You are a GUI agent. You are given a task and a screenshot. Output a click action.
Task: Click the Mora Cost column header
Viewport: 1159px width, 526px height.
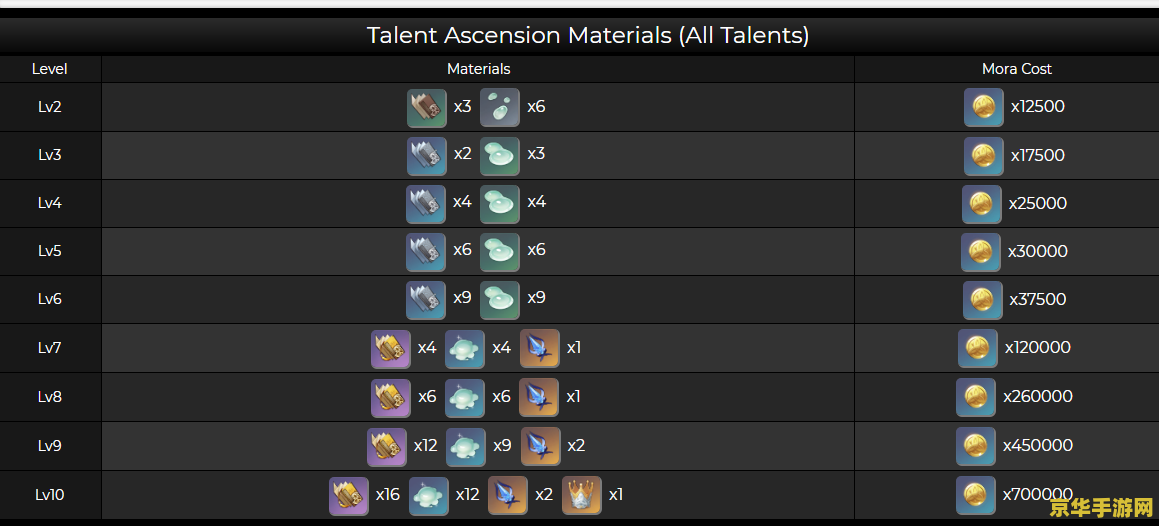coord(1016,69)
